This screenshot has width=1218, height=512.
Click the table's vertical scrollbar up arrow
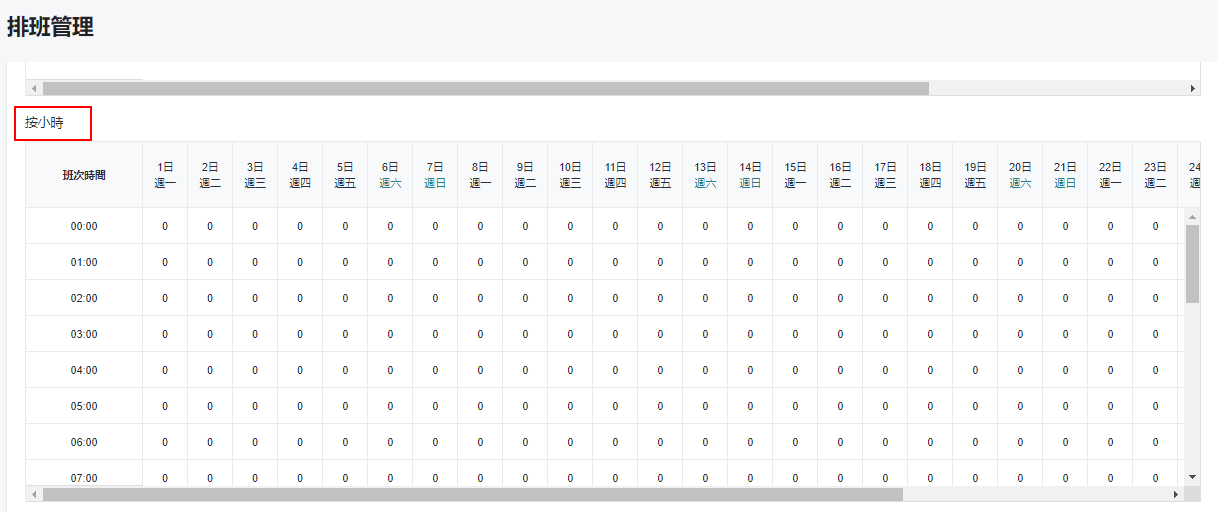click(1192, 217)
